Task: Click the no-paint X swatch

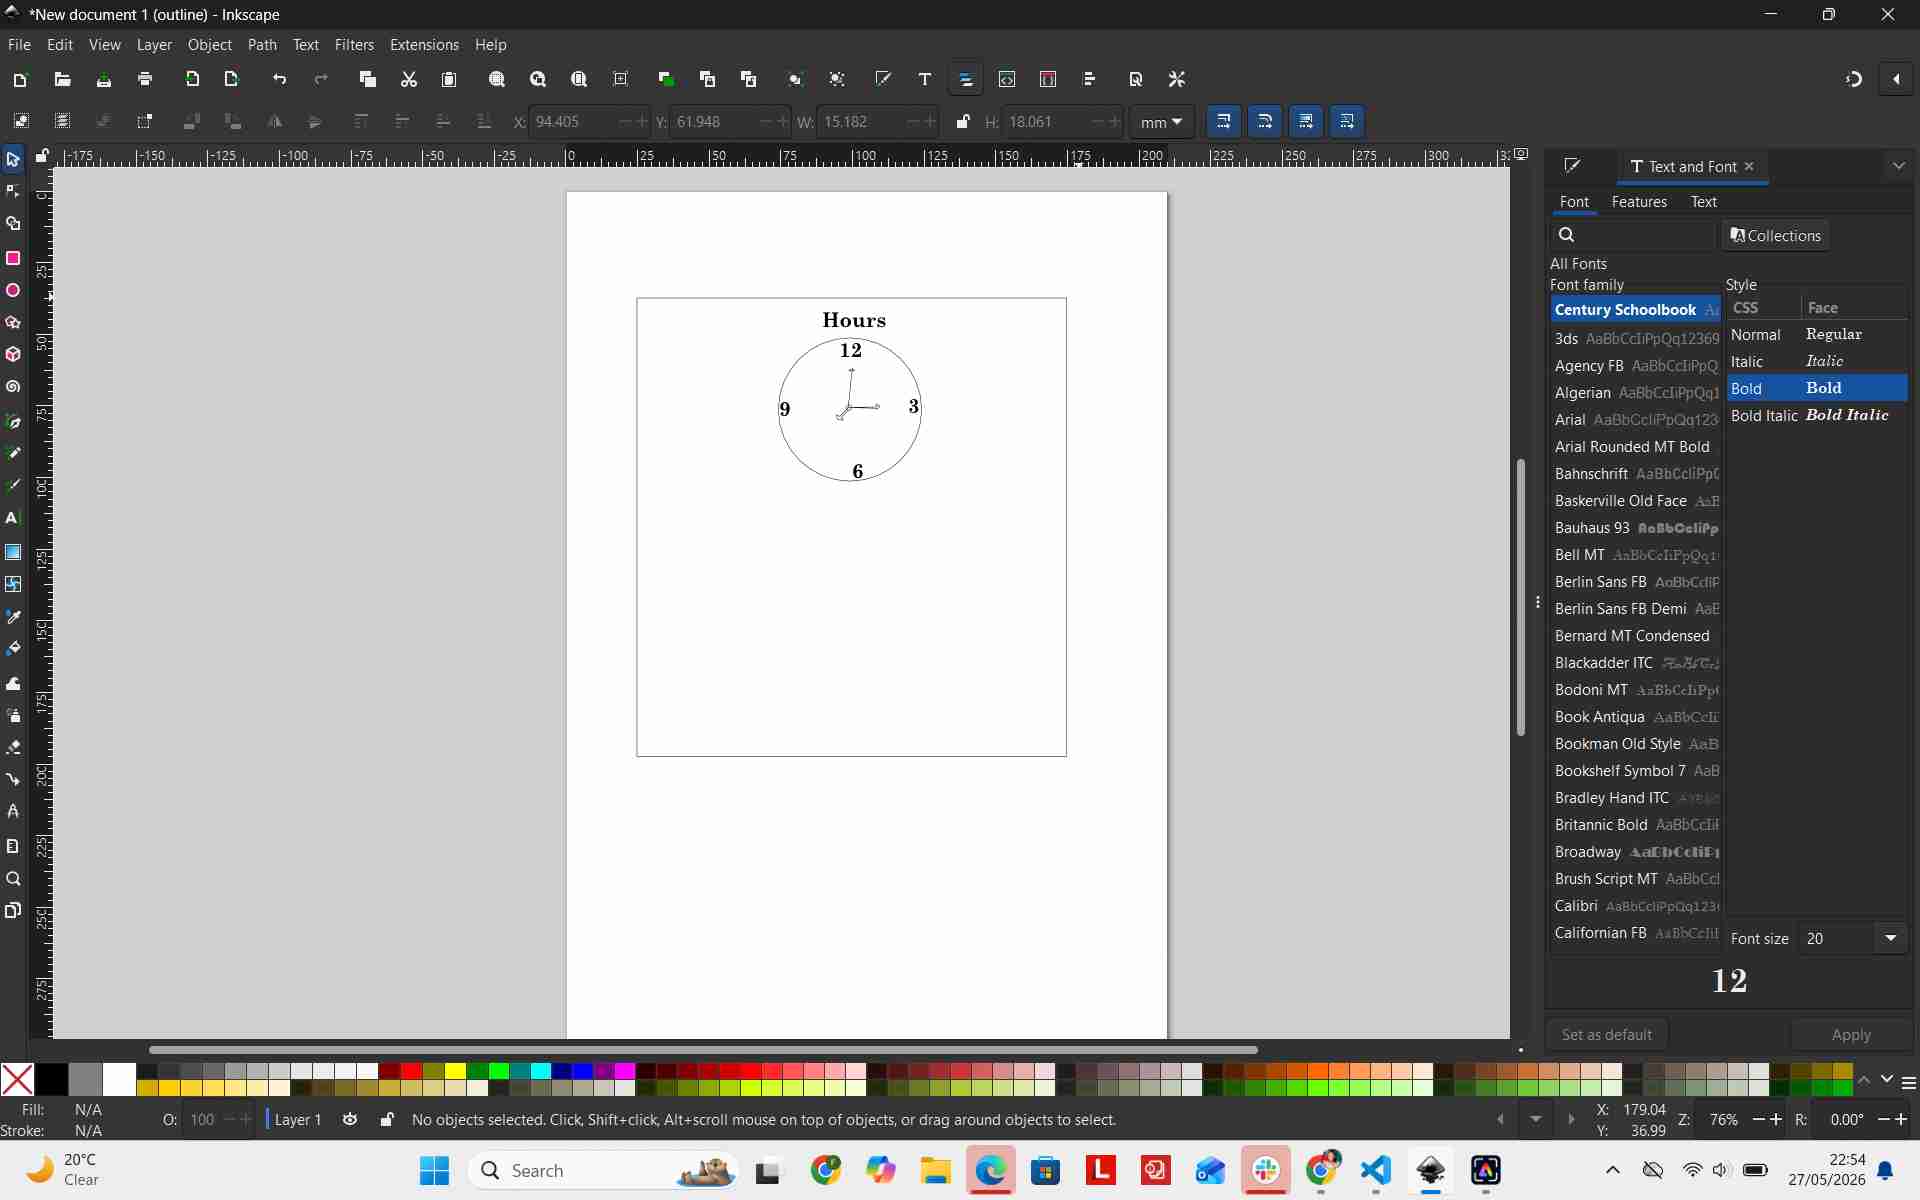Action: click(x=17, y=1079)
